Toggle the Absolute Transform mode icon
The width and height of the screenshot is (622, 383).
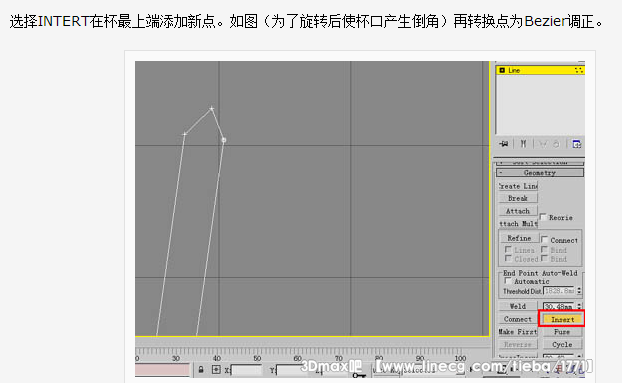tap(216, 370)
